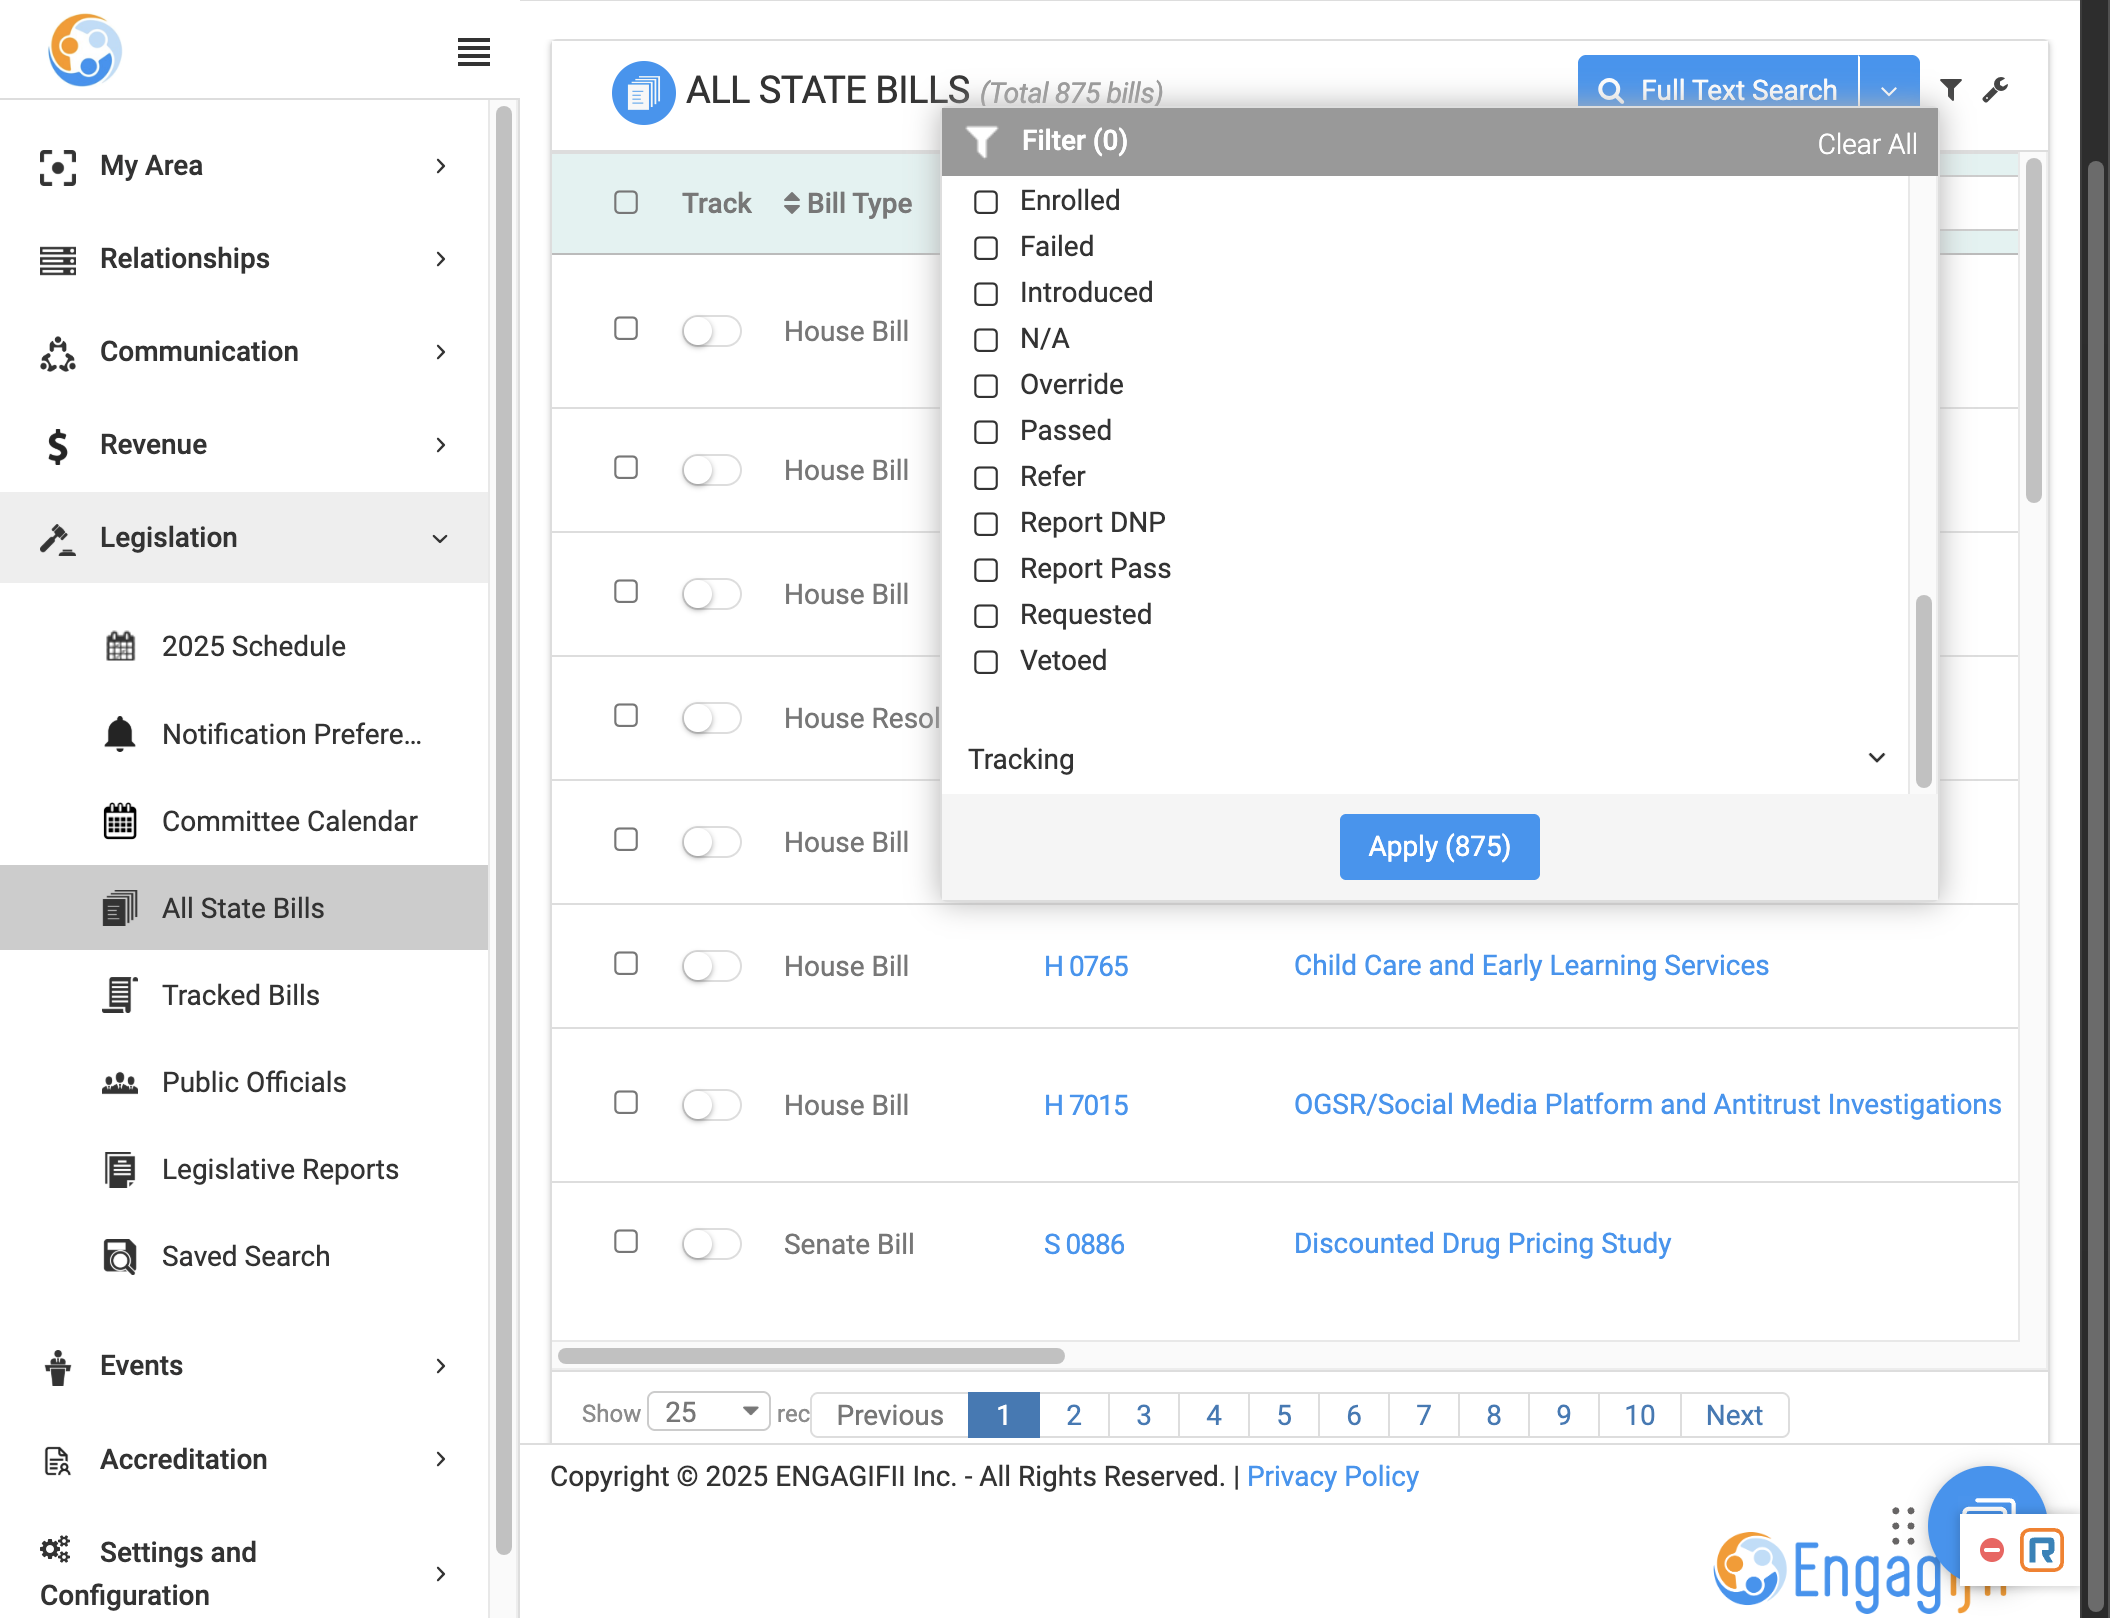The height and width of the screenshot is (1618, 2110).
Task: Open the wrench settings icon
Action: [x=1995, y=90]
